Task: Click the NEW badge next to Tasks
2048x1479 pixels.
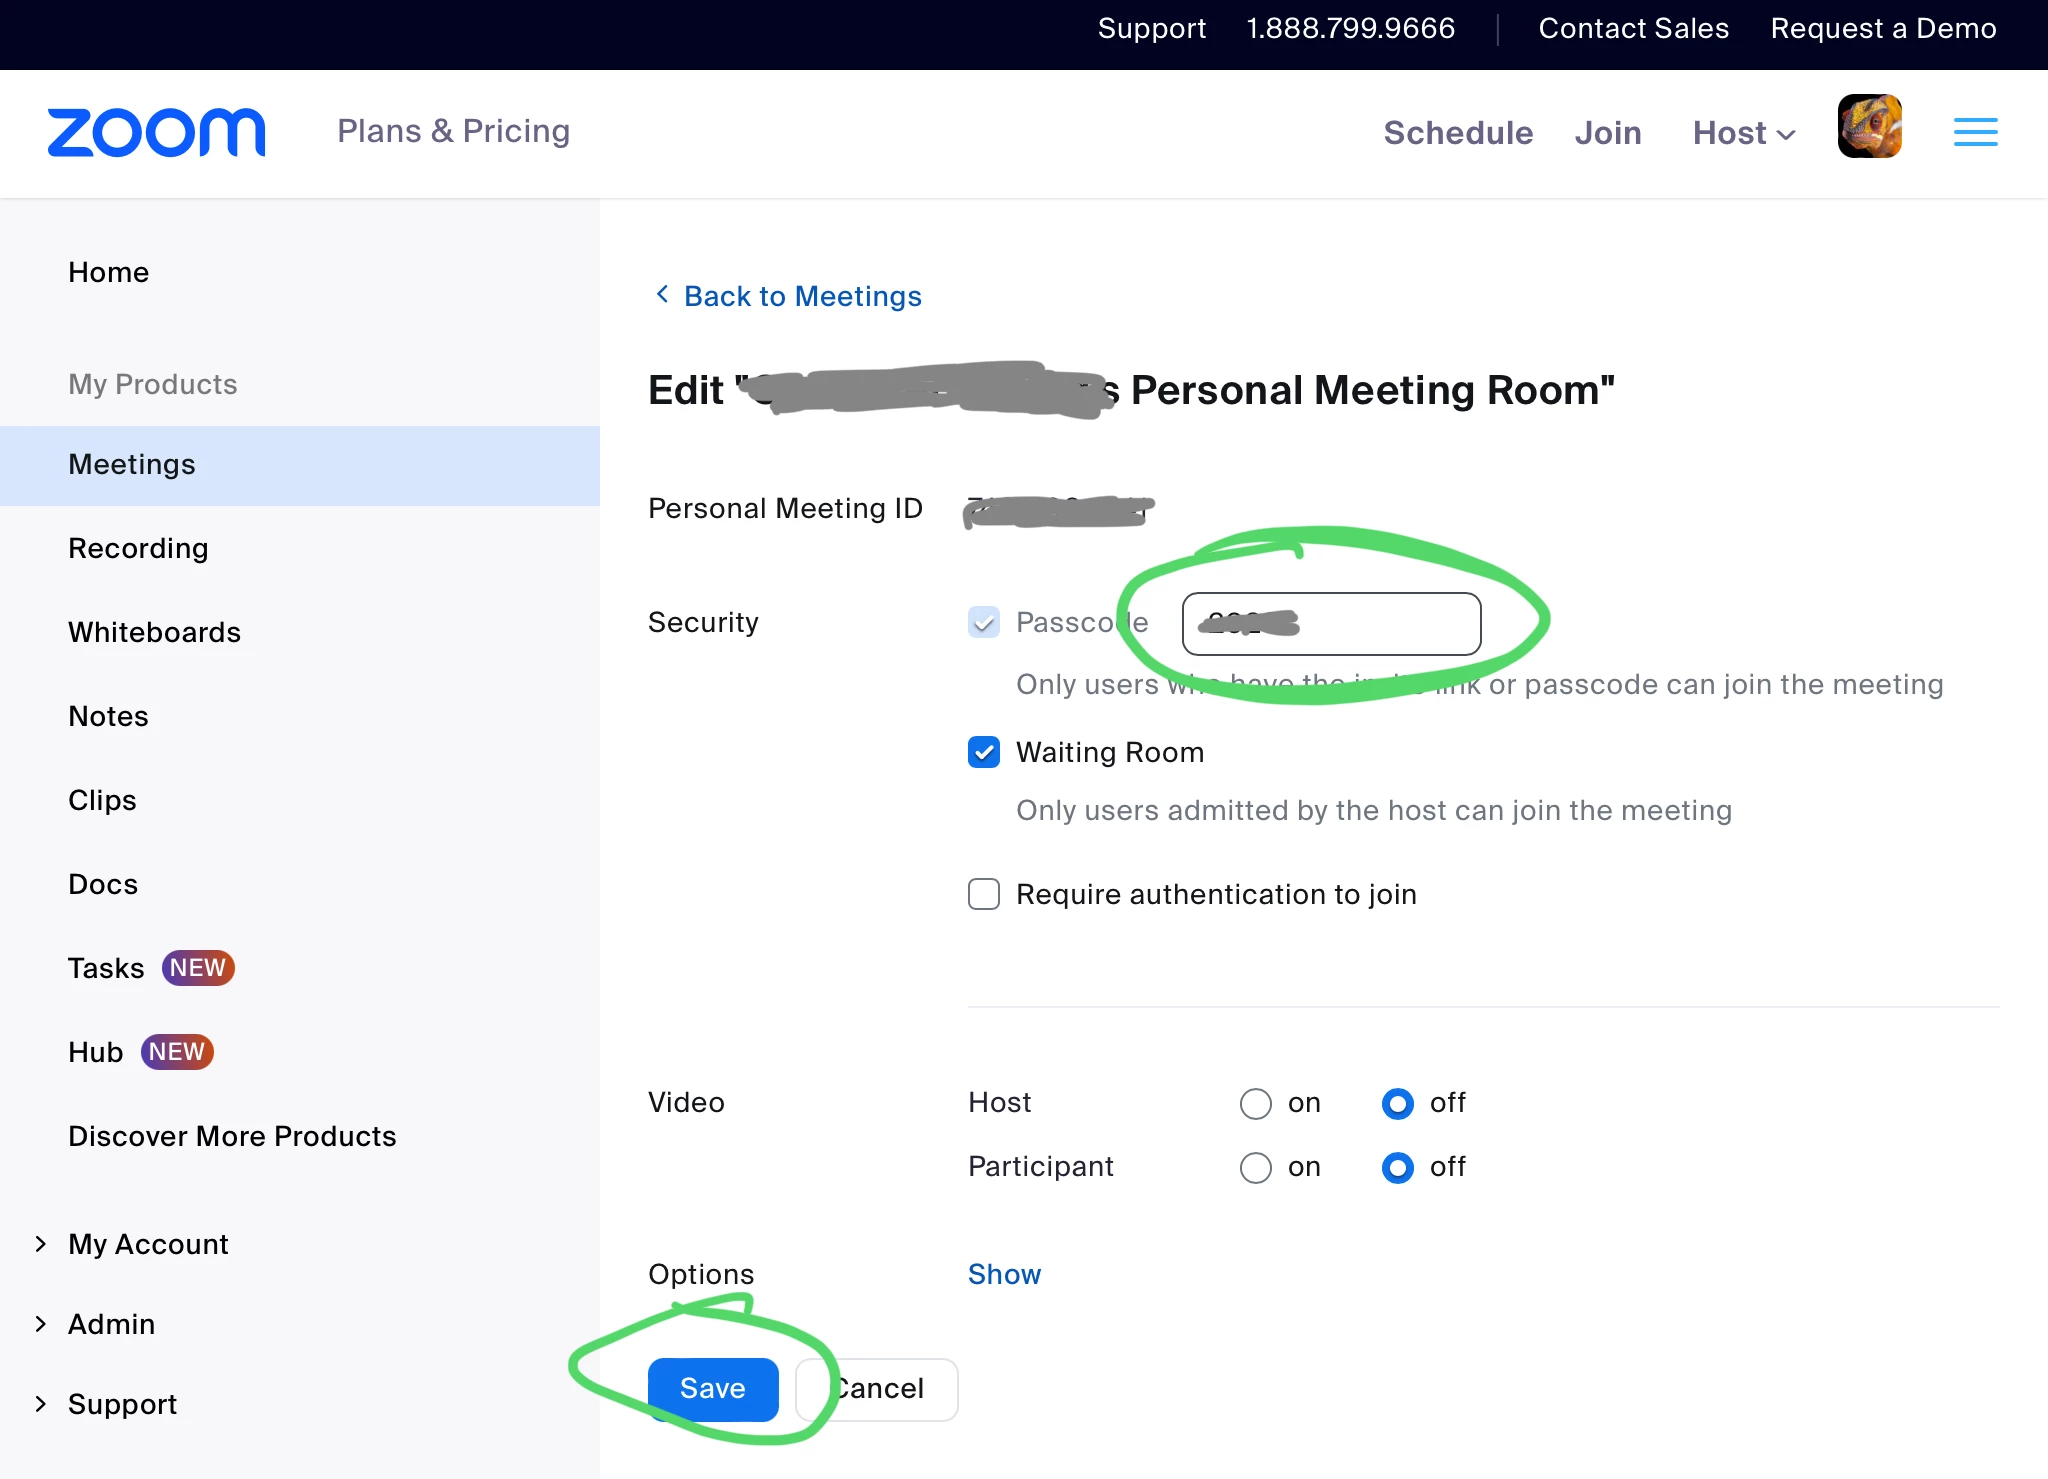Action: 198,968
